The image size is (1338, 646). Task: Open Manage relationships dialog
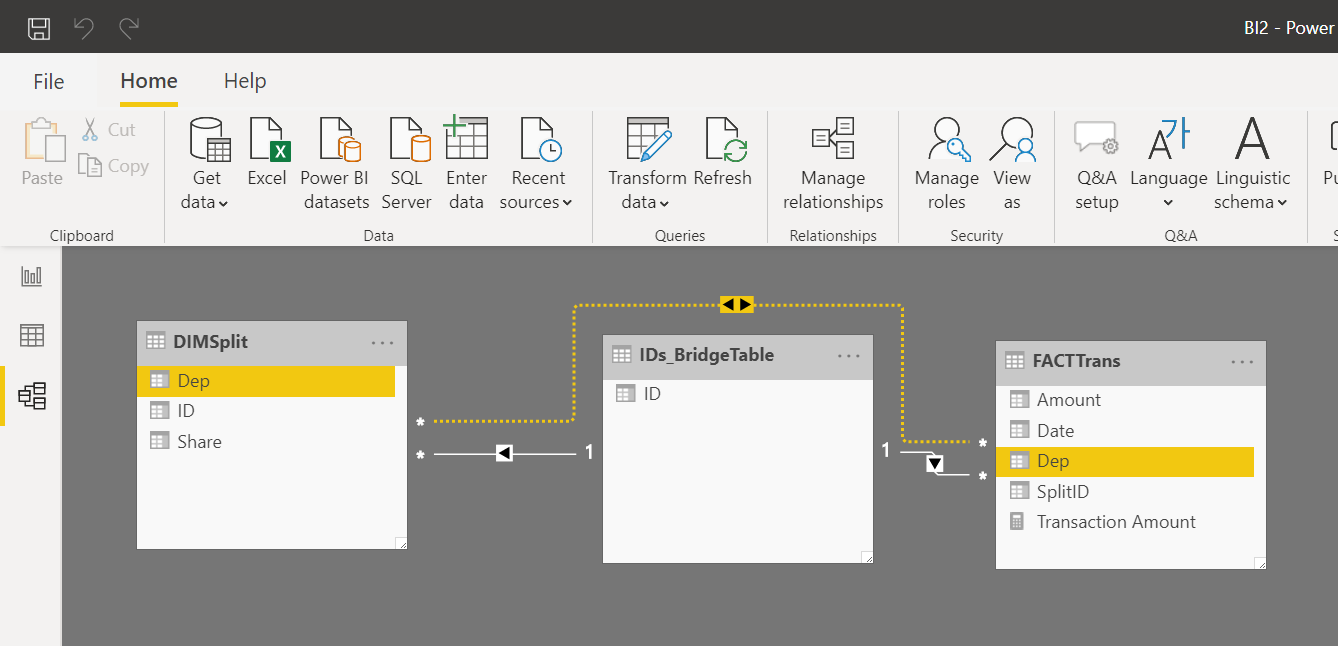pyautogui.click(x=833, y=165)
